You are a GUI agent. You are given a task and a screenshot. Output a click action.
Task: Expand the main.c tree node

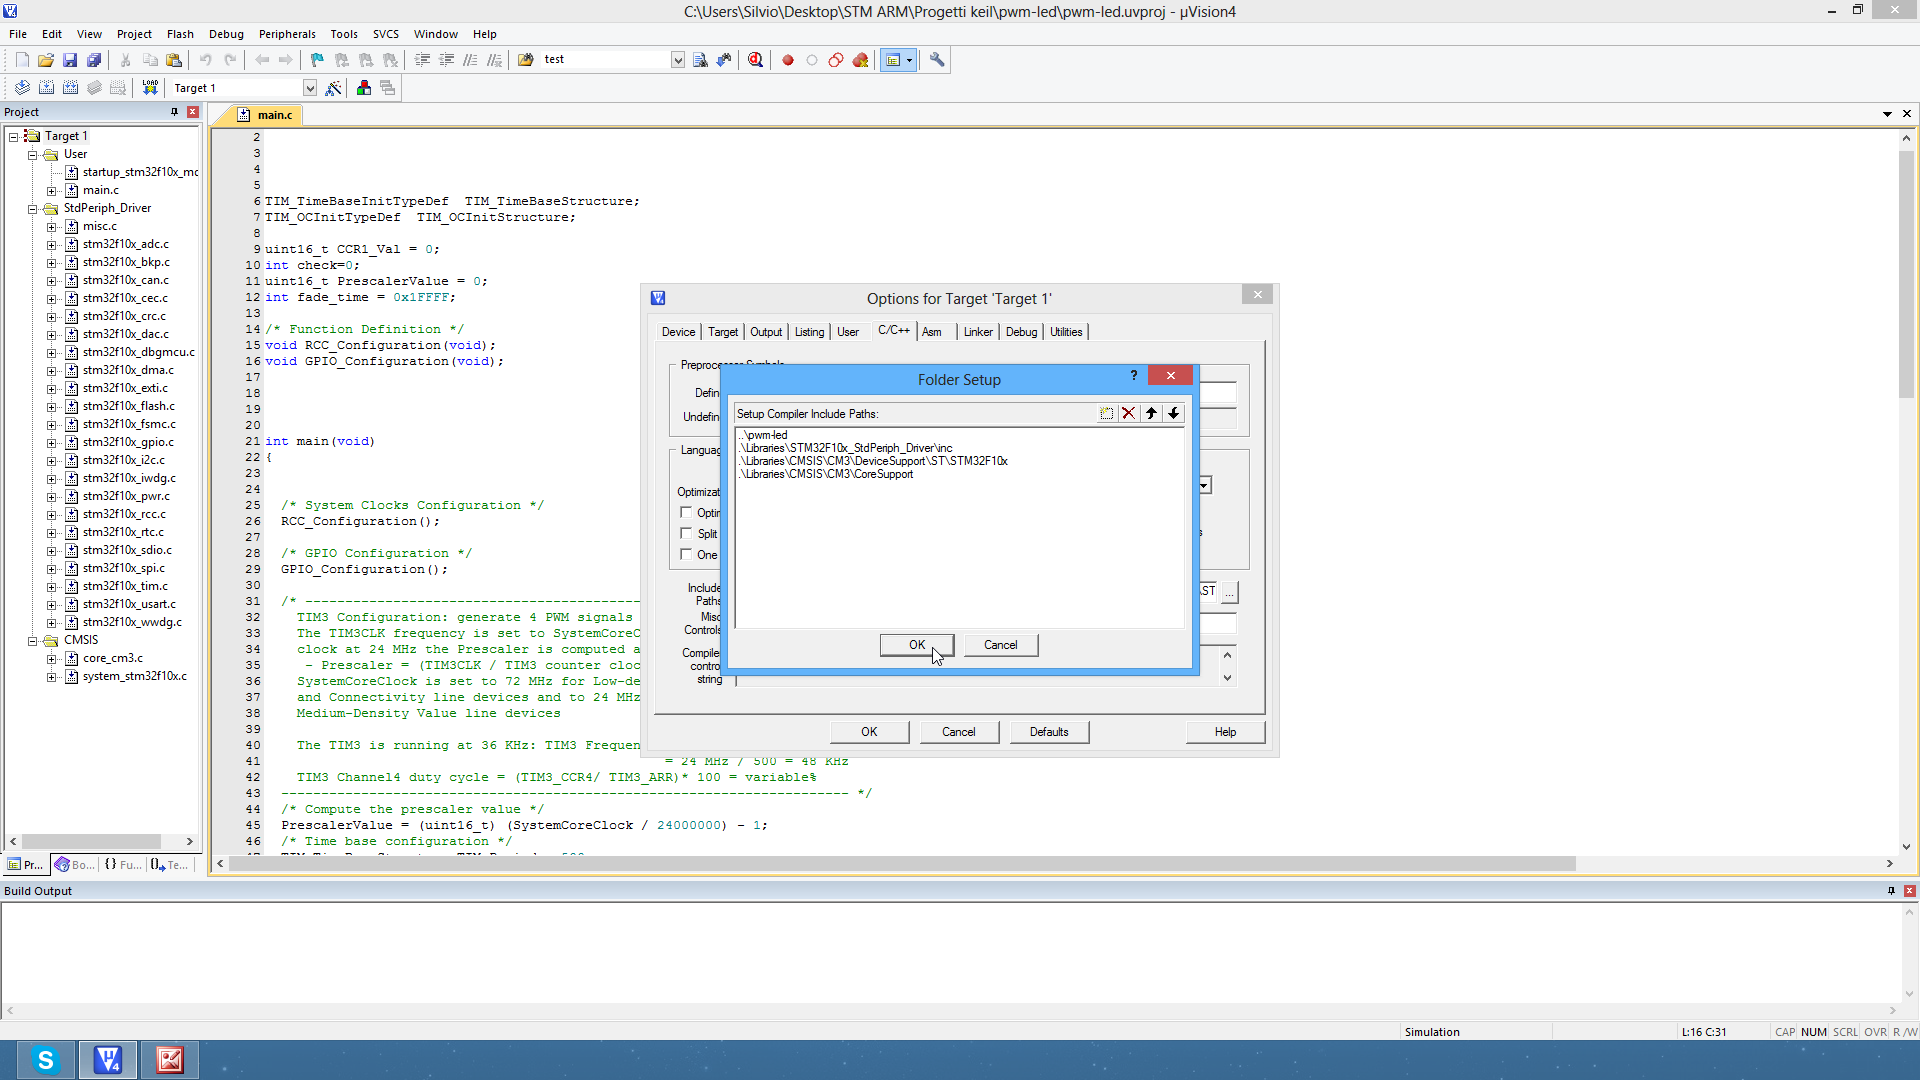pyautogui.click(x=52, y=191)
